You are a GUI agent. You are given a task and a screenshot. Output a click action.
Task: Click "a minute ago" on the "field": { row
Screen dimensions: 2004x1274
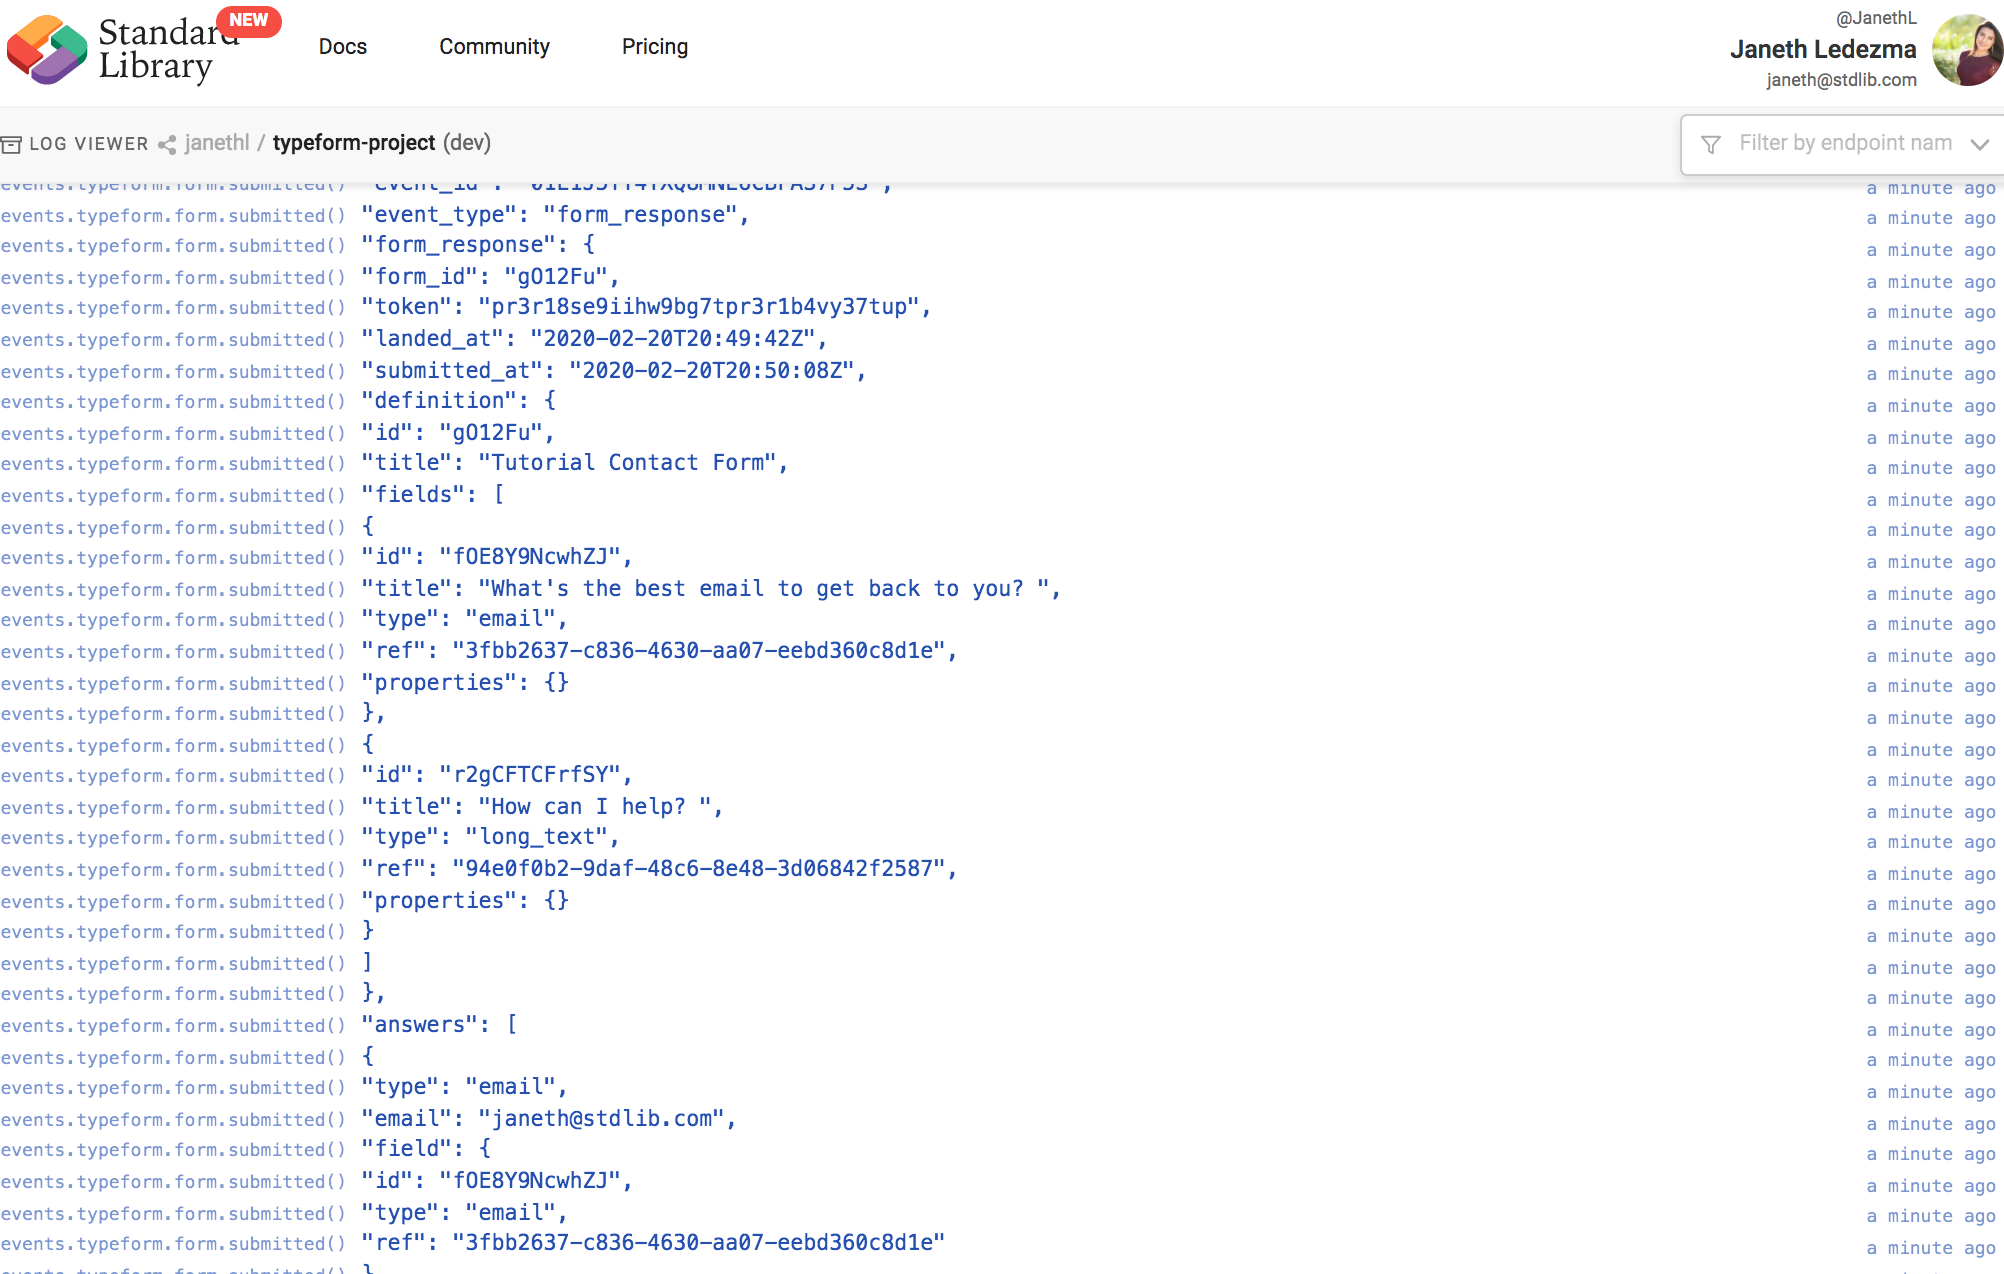[x=1931, y=1154]
